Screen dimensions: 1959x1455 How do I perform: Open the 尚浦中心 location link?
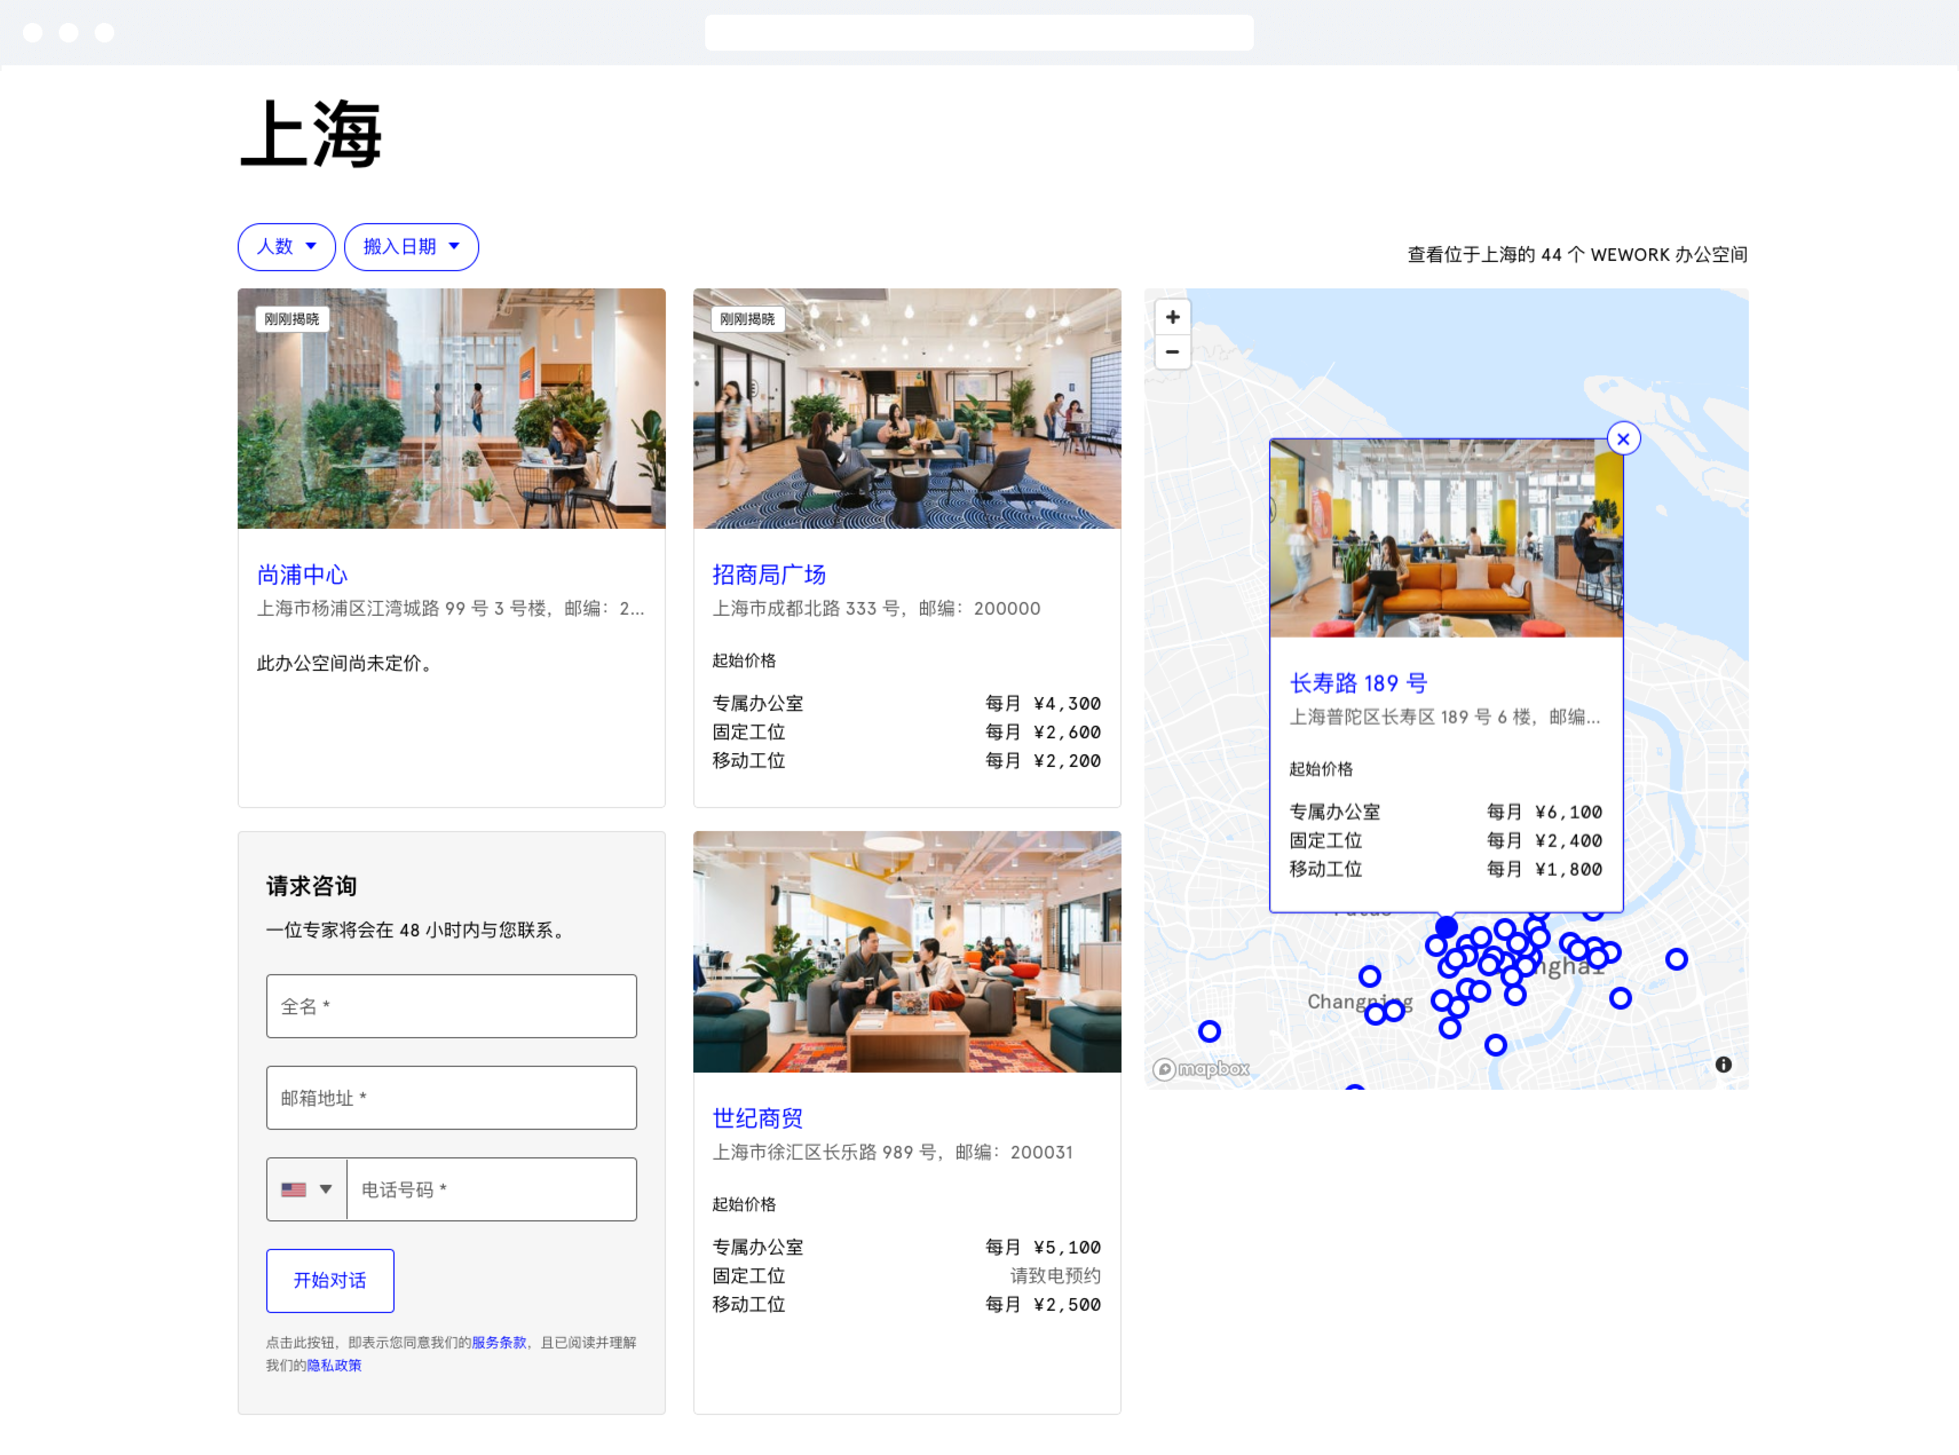[x=302, y=574]
